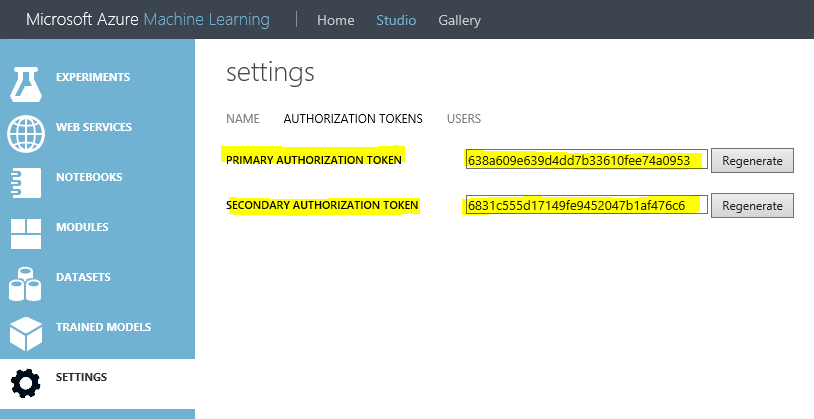The height and width of the screenshot is (419, 814).
Task: Click the secondary authorization token field
Action: (586, 205)
